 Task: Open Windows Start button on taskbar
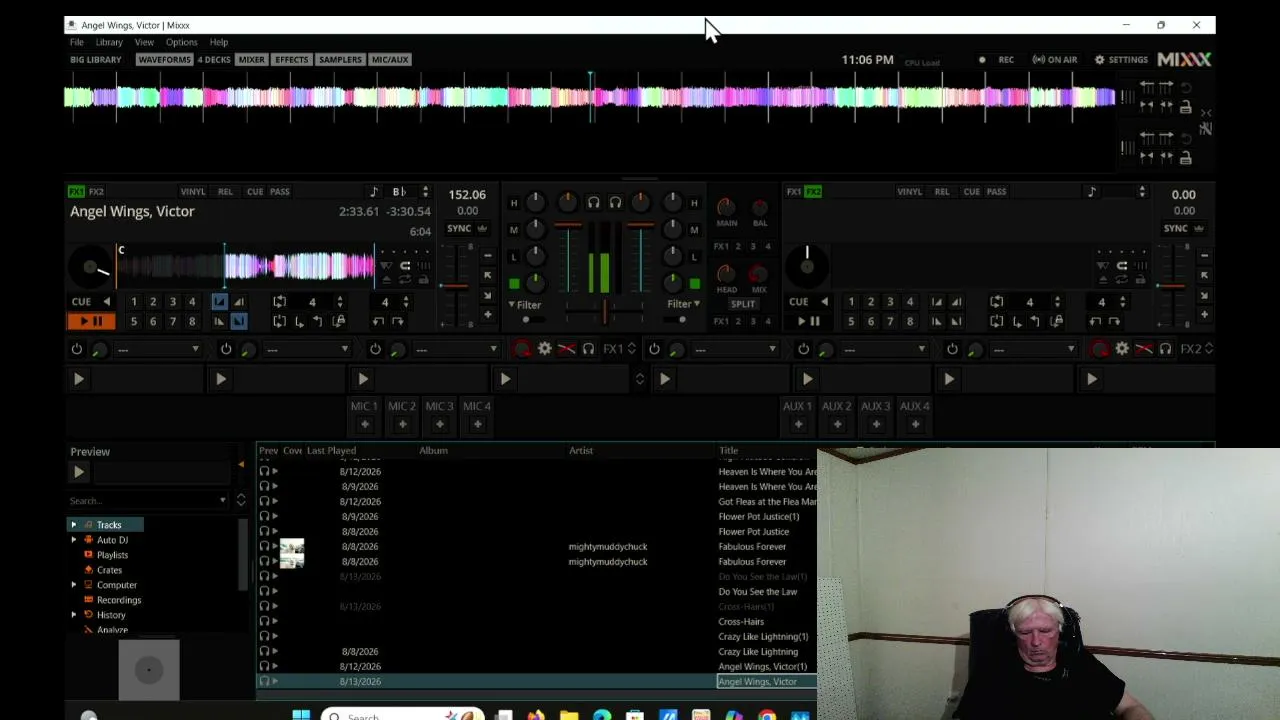point(301,715)
